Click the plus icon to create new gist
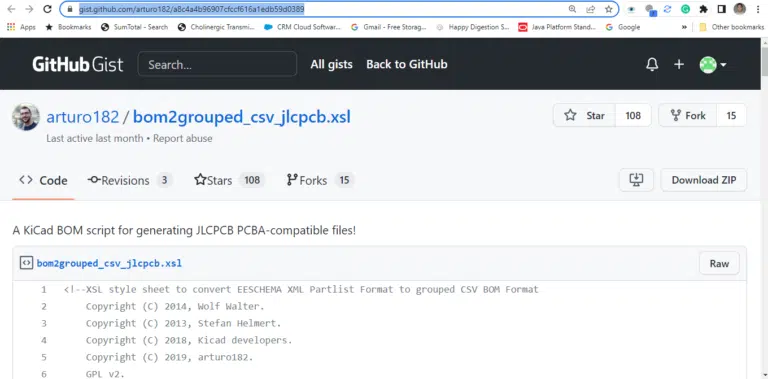The height and width of the screenshot is (379, 768). pos(679,65)
